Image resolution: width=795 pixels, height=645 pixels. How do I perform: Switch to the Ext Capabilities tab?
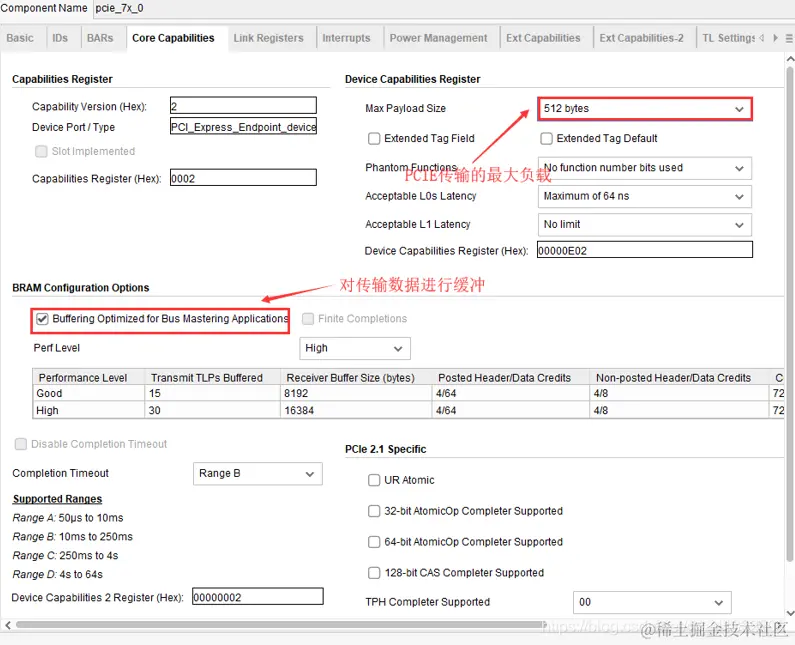coord(544,38)
